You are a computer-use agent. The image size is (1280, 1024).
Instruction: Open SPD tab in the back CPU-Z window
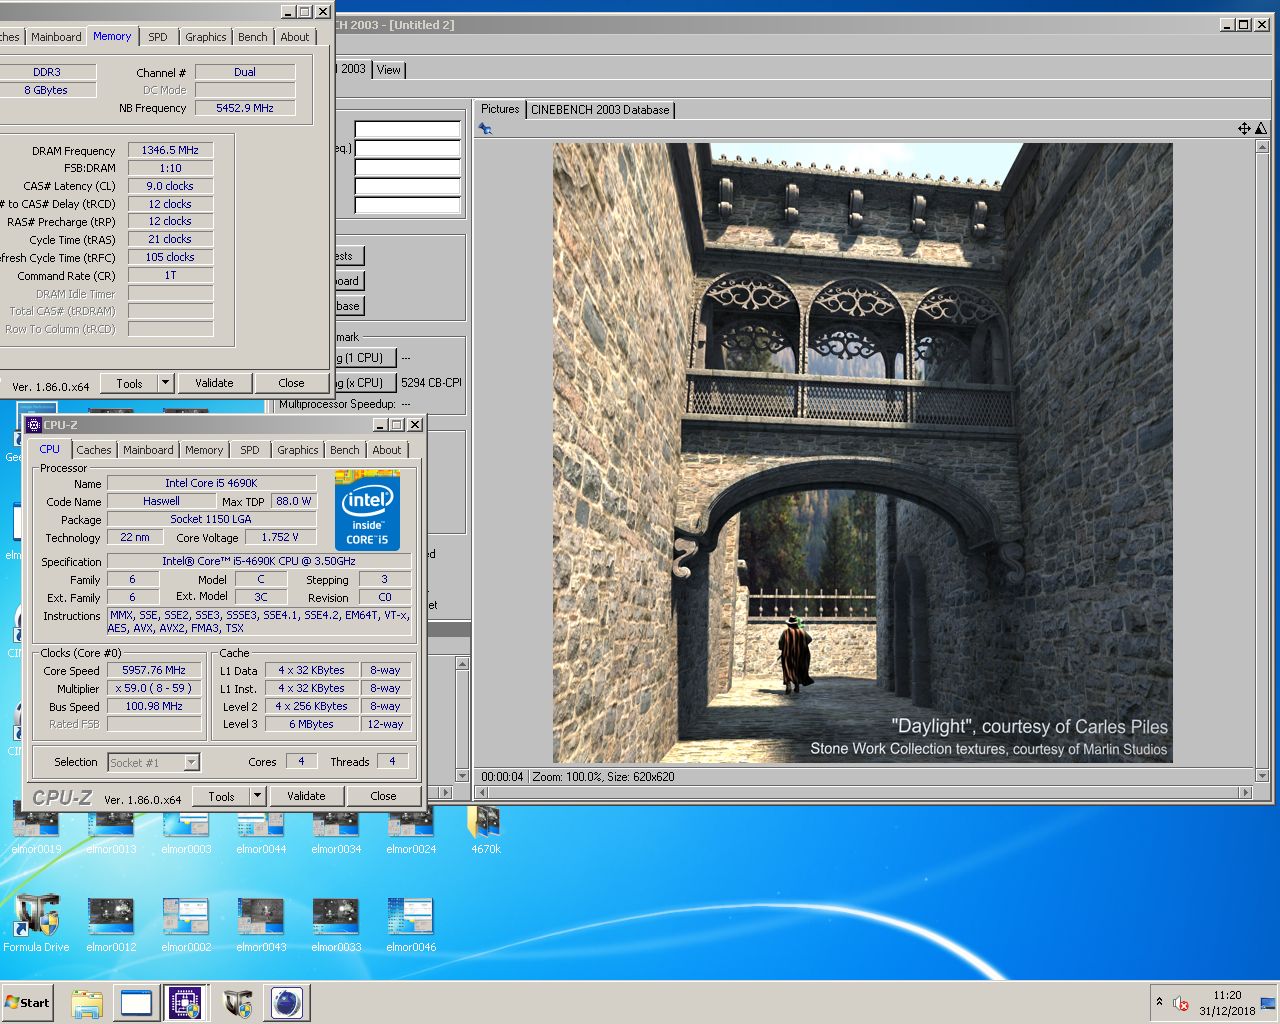(158, 37)
